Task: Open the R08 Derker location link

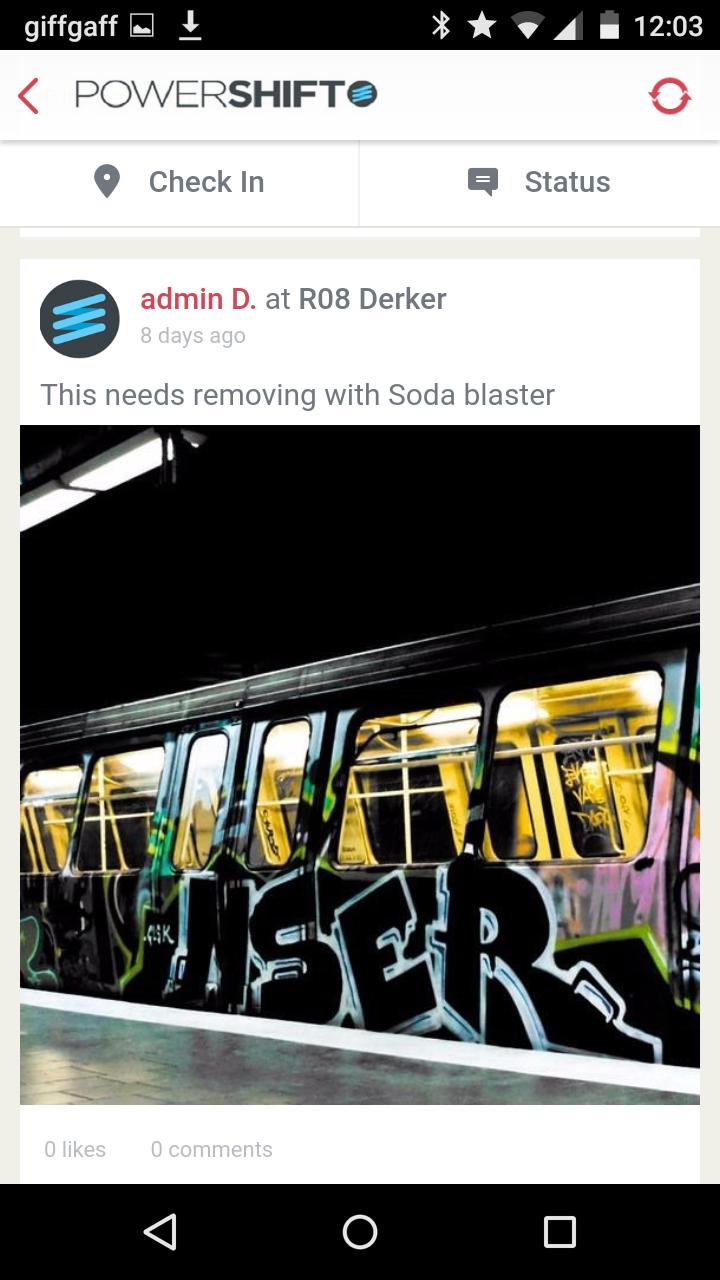Action: click(x=372, y=299)
